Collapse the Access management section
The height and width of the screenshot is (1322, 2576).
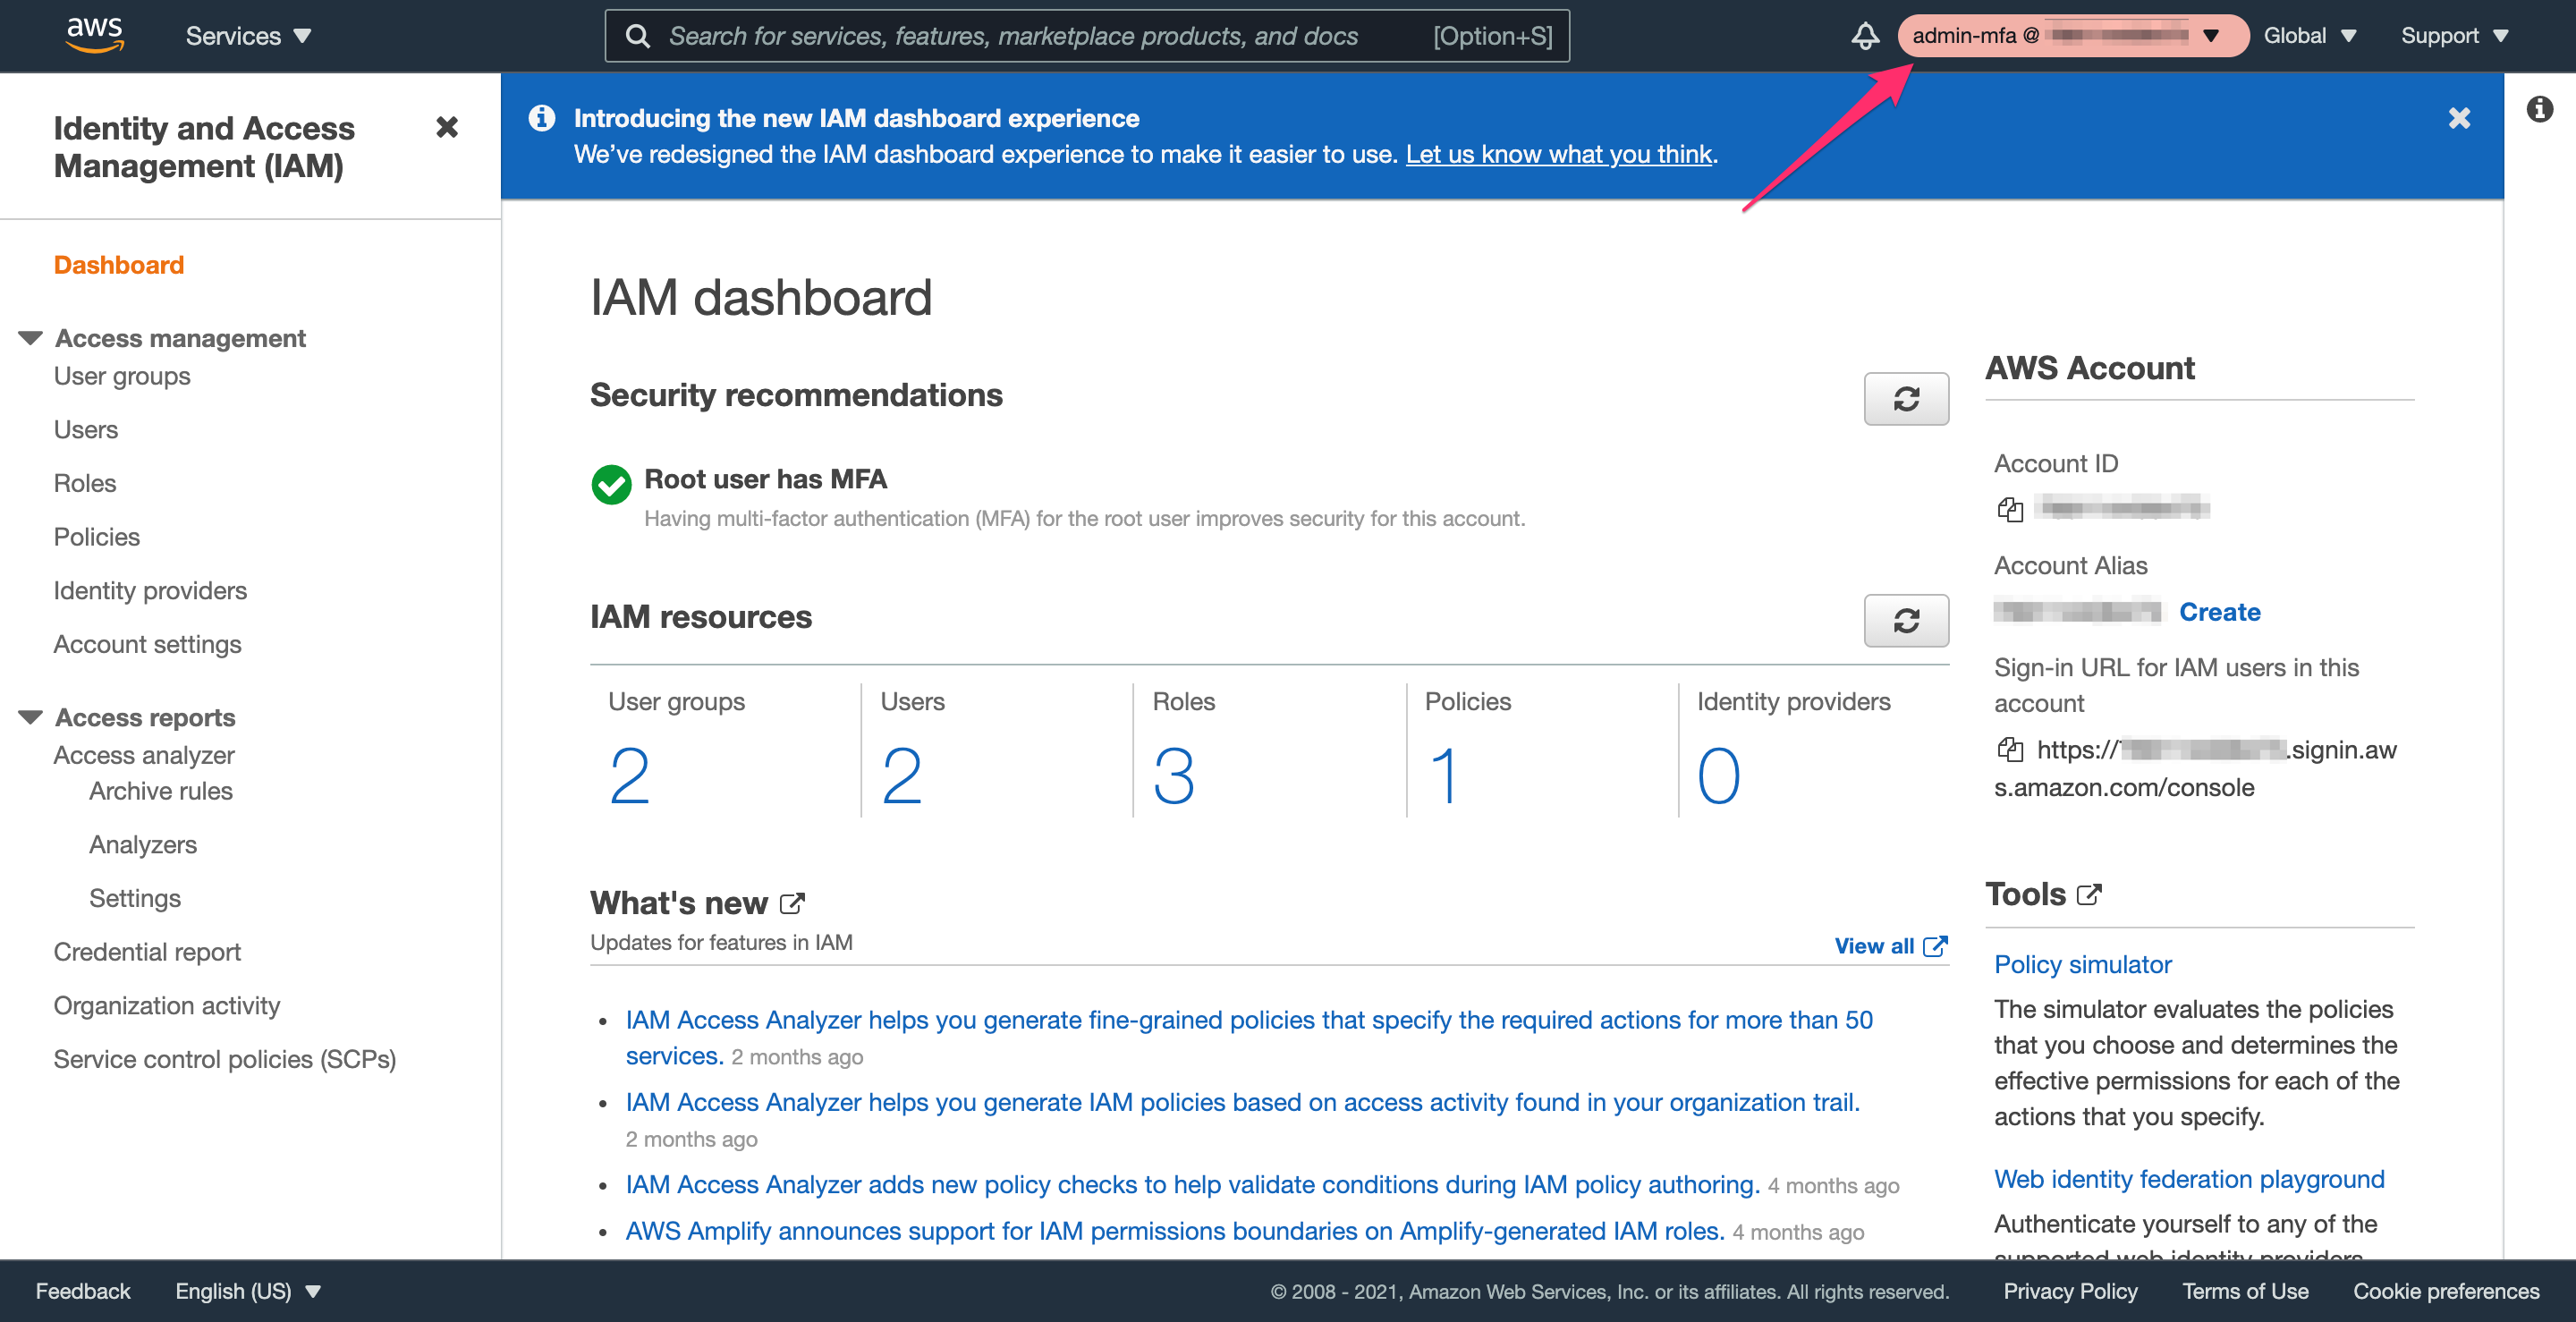click(30, 338)
